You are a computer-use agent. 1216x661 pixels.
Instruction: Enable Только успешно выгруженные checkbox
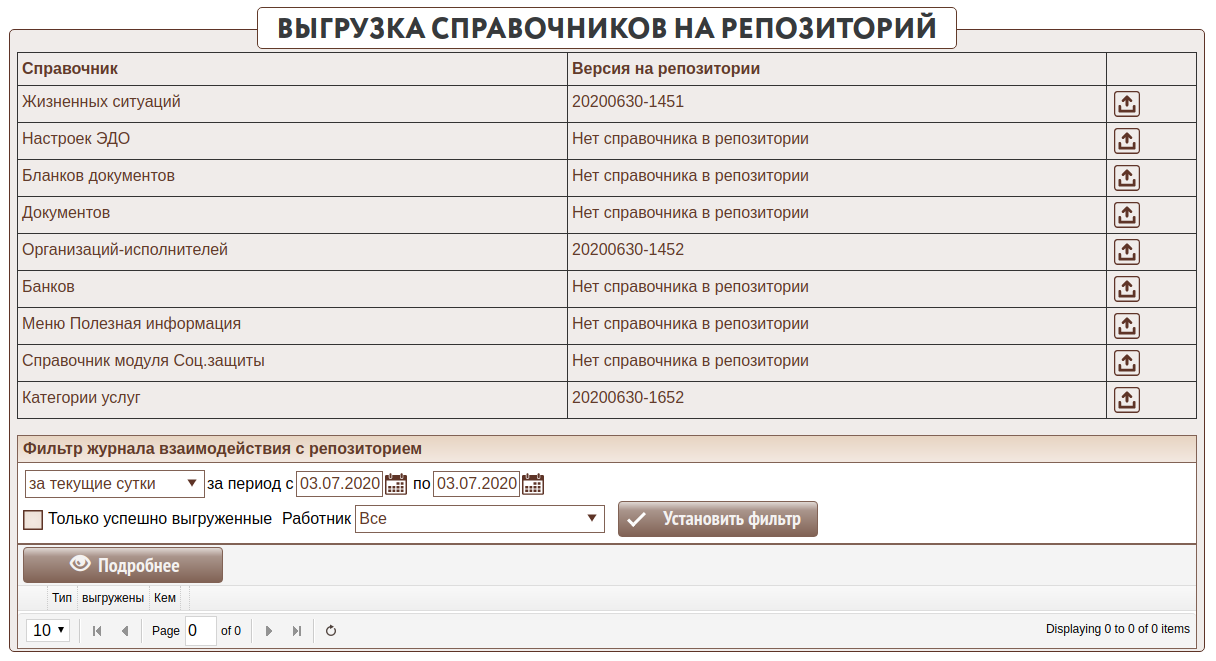pyautogui.click(x=33, y=520)
